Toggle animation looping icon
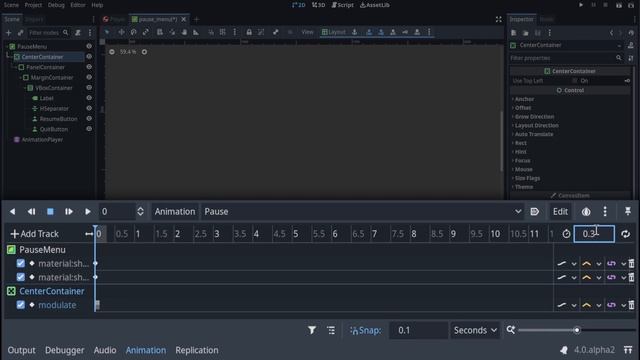 click(625, 234)
